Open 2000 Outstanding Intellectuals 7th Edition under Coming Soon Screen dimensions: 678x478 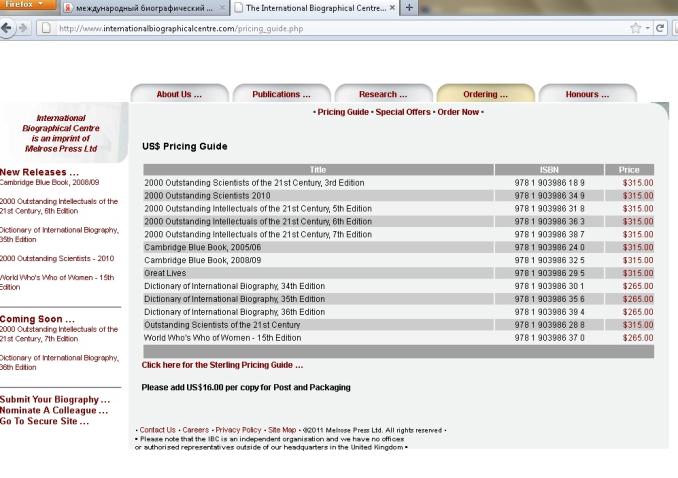59,334
